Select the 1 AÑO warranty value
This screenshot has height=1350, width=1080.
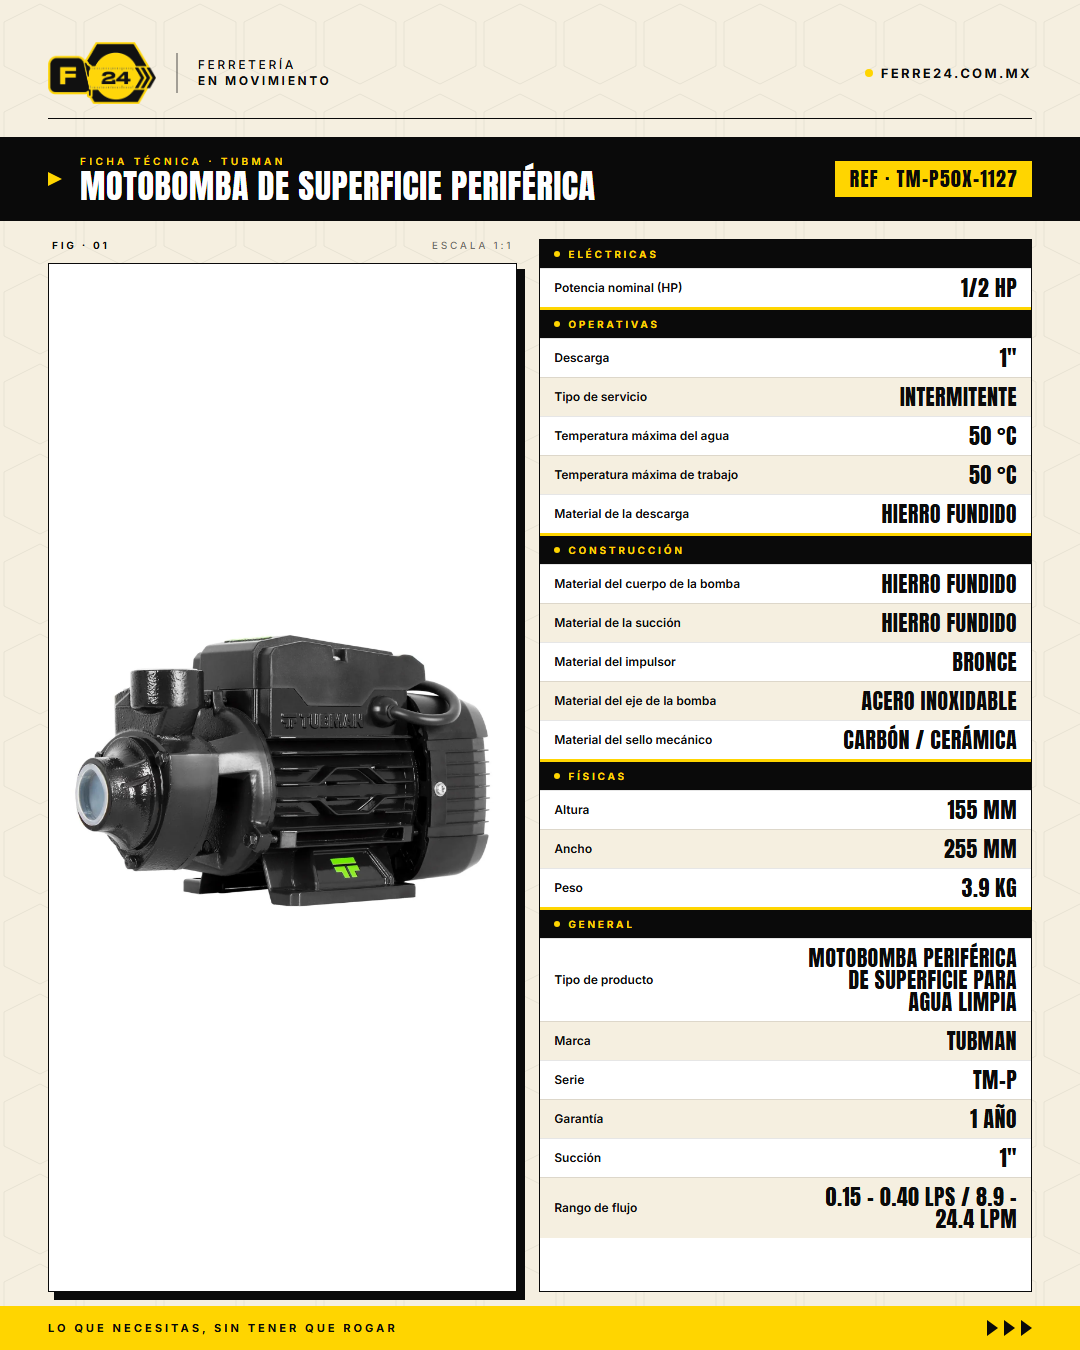pyautogui.click(x=993, y=1119)
